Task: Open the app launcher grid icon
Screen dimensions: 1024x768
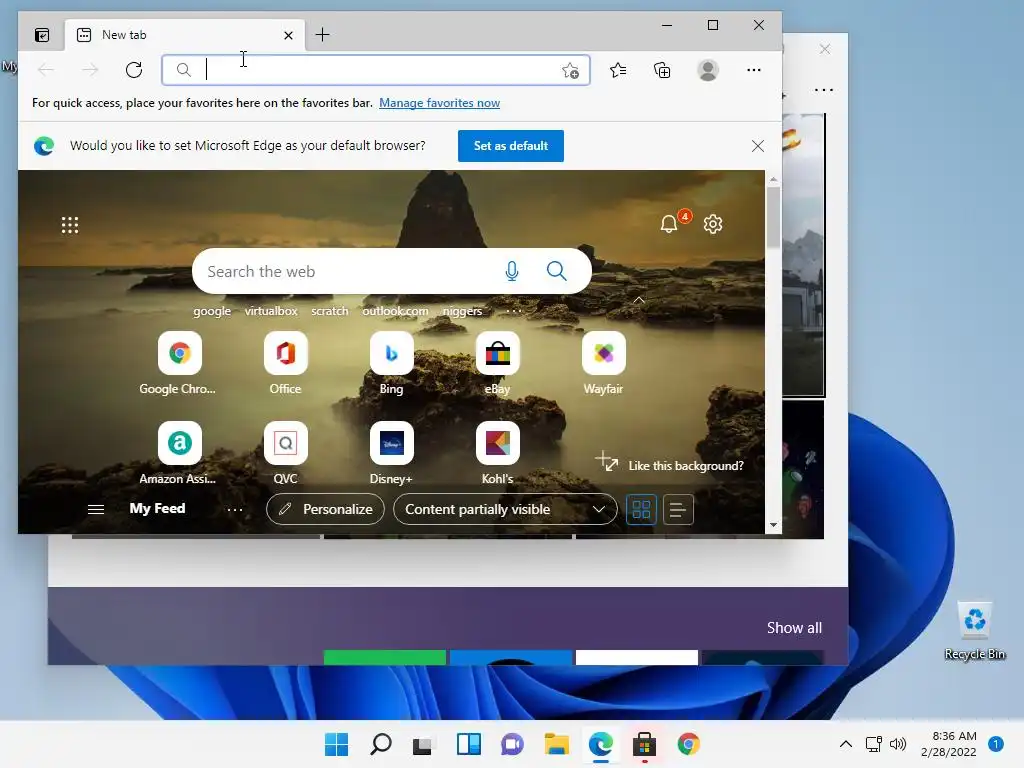Action: coord(70,225)
